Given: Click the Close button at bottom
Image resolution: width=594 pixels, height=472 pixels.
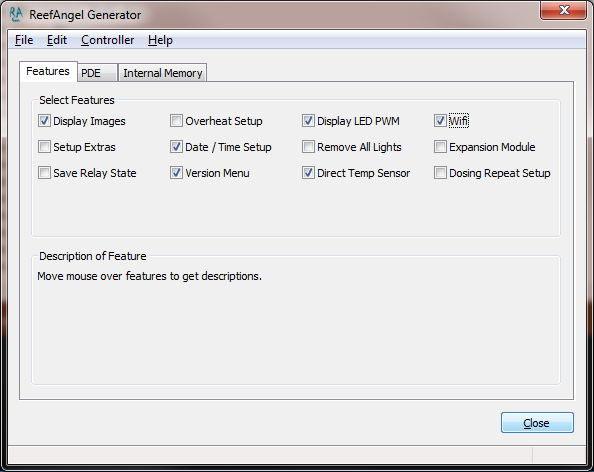Looking at the screenshot, I should pos(537,423).
